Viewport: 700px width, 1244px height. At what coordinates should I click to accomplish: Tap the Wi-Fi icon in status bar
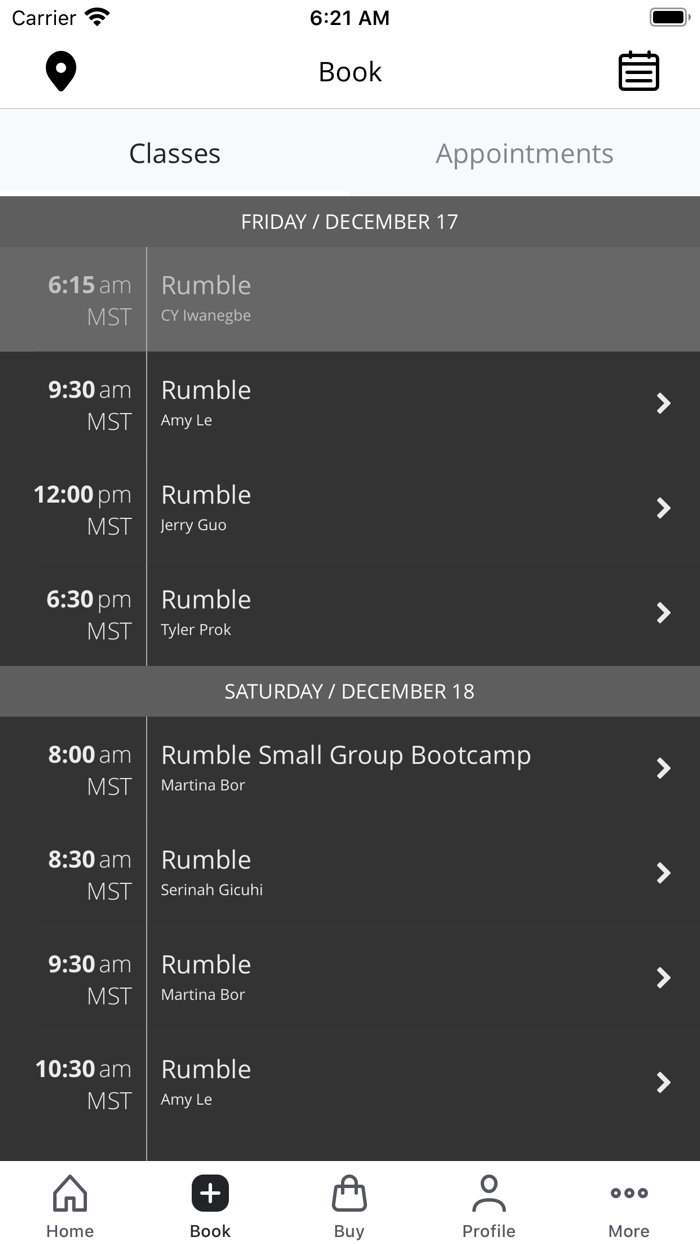(96, 16)
